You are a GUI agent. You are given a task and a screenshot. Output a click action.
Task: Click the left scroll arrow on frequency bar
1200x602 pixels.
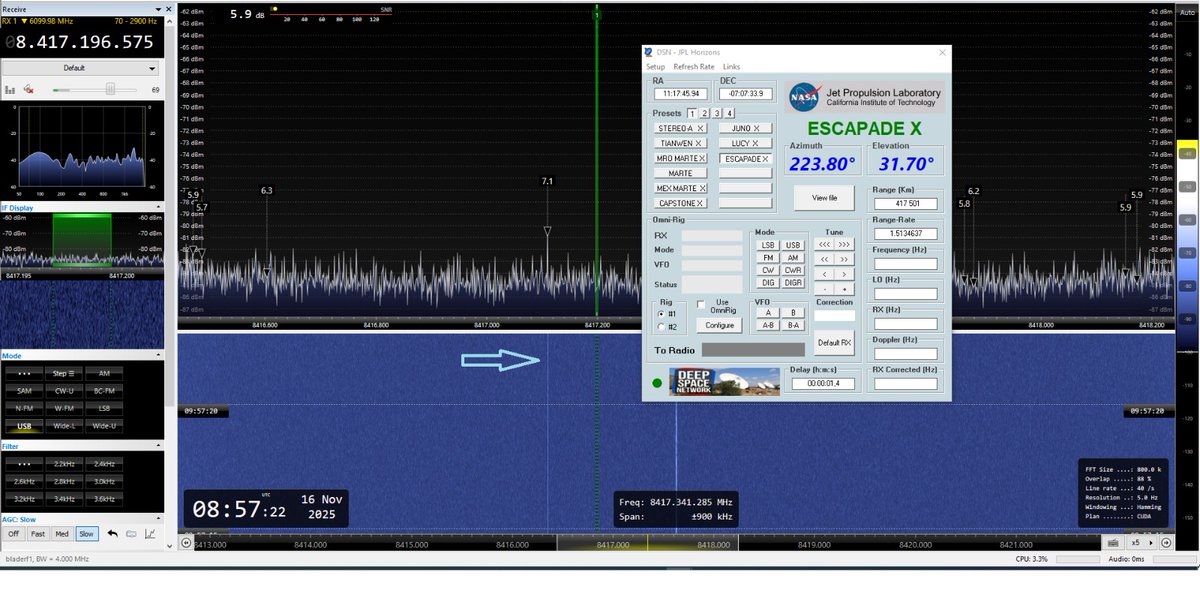186,543
